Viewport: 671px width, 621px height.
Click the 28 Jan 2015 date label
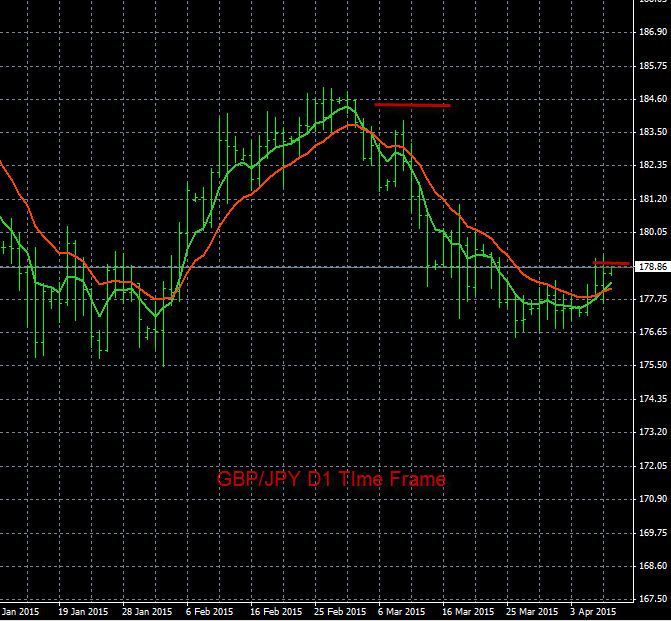click(x=147, y=612)
